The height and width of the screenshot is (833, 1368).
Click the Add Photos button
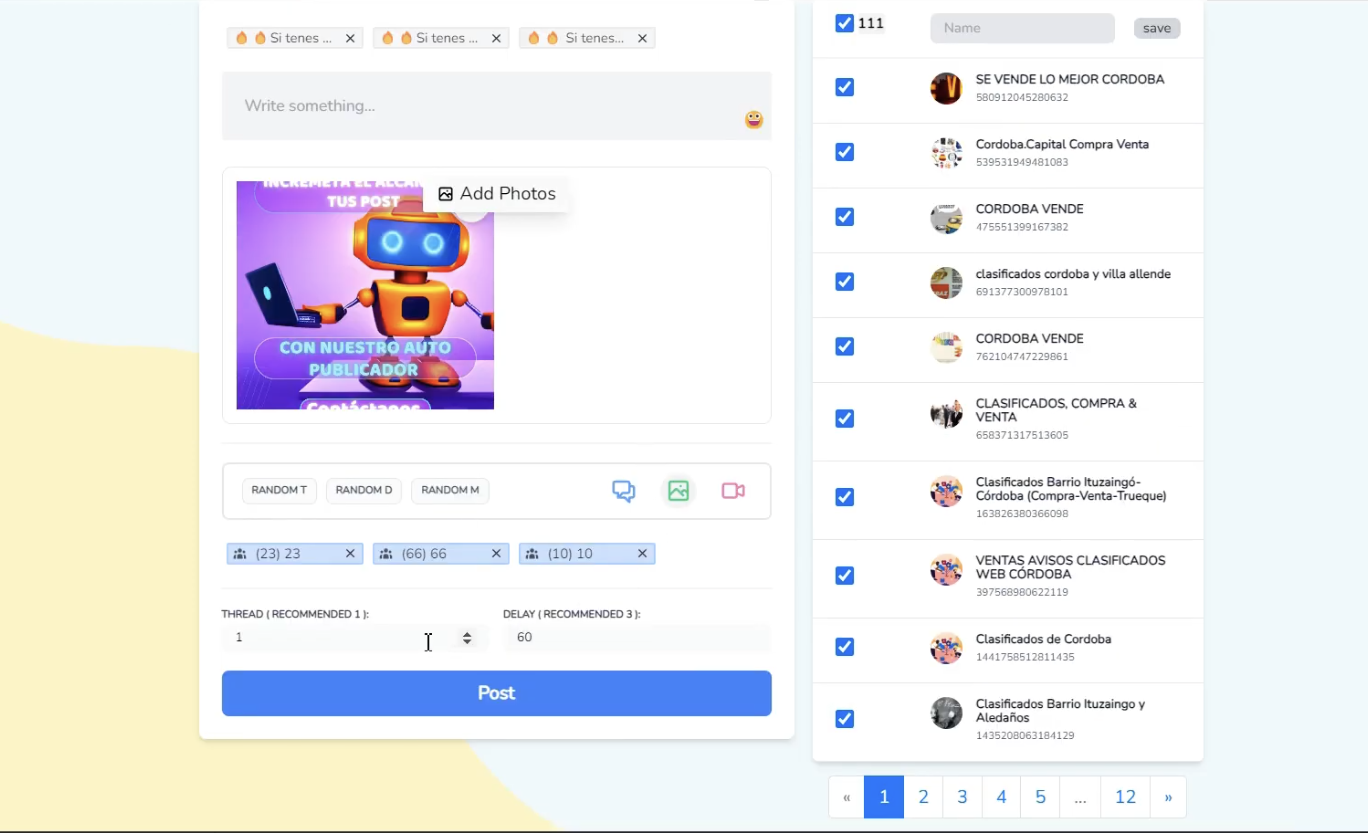(x=497, y=194)
